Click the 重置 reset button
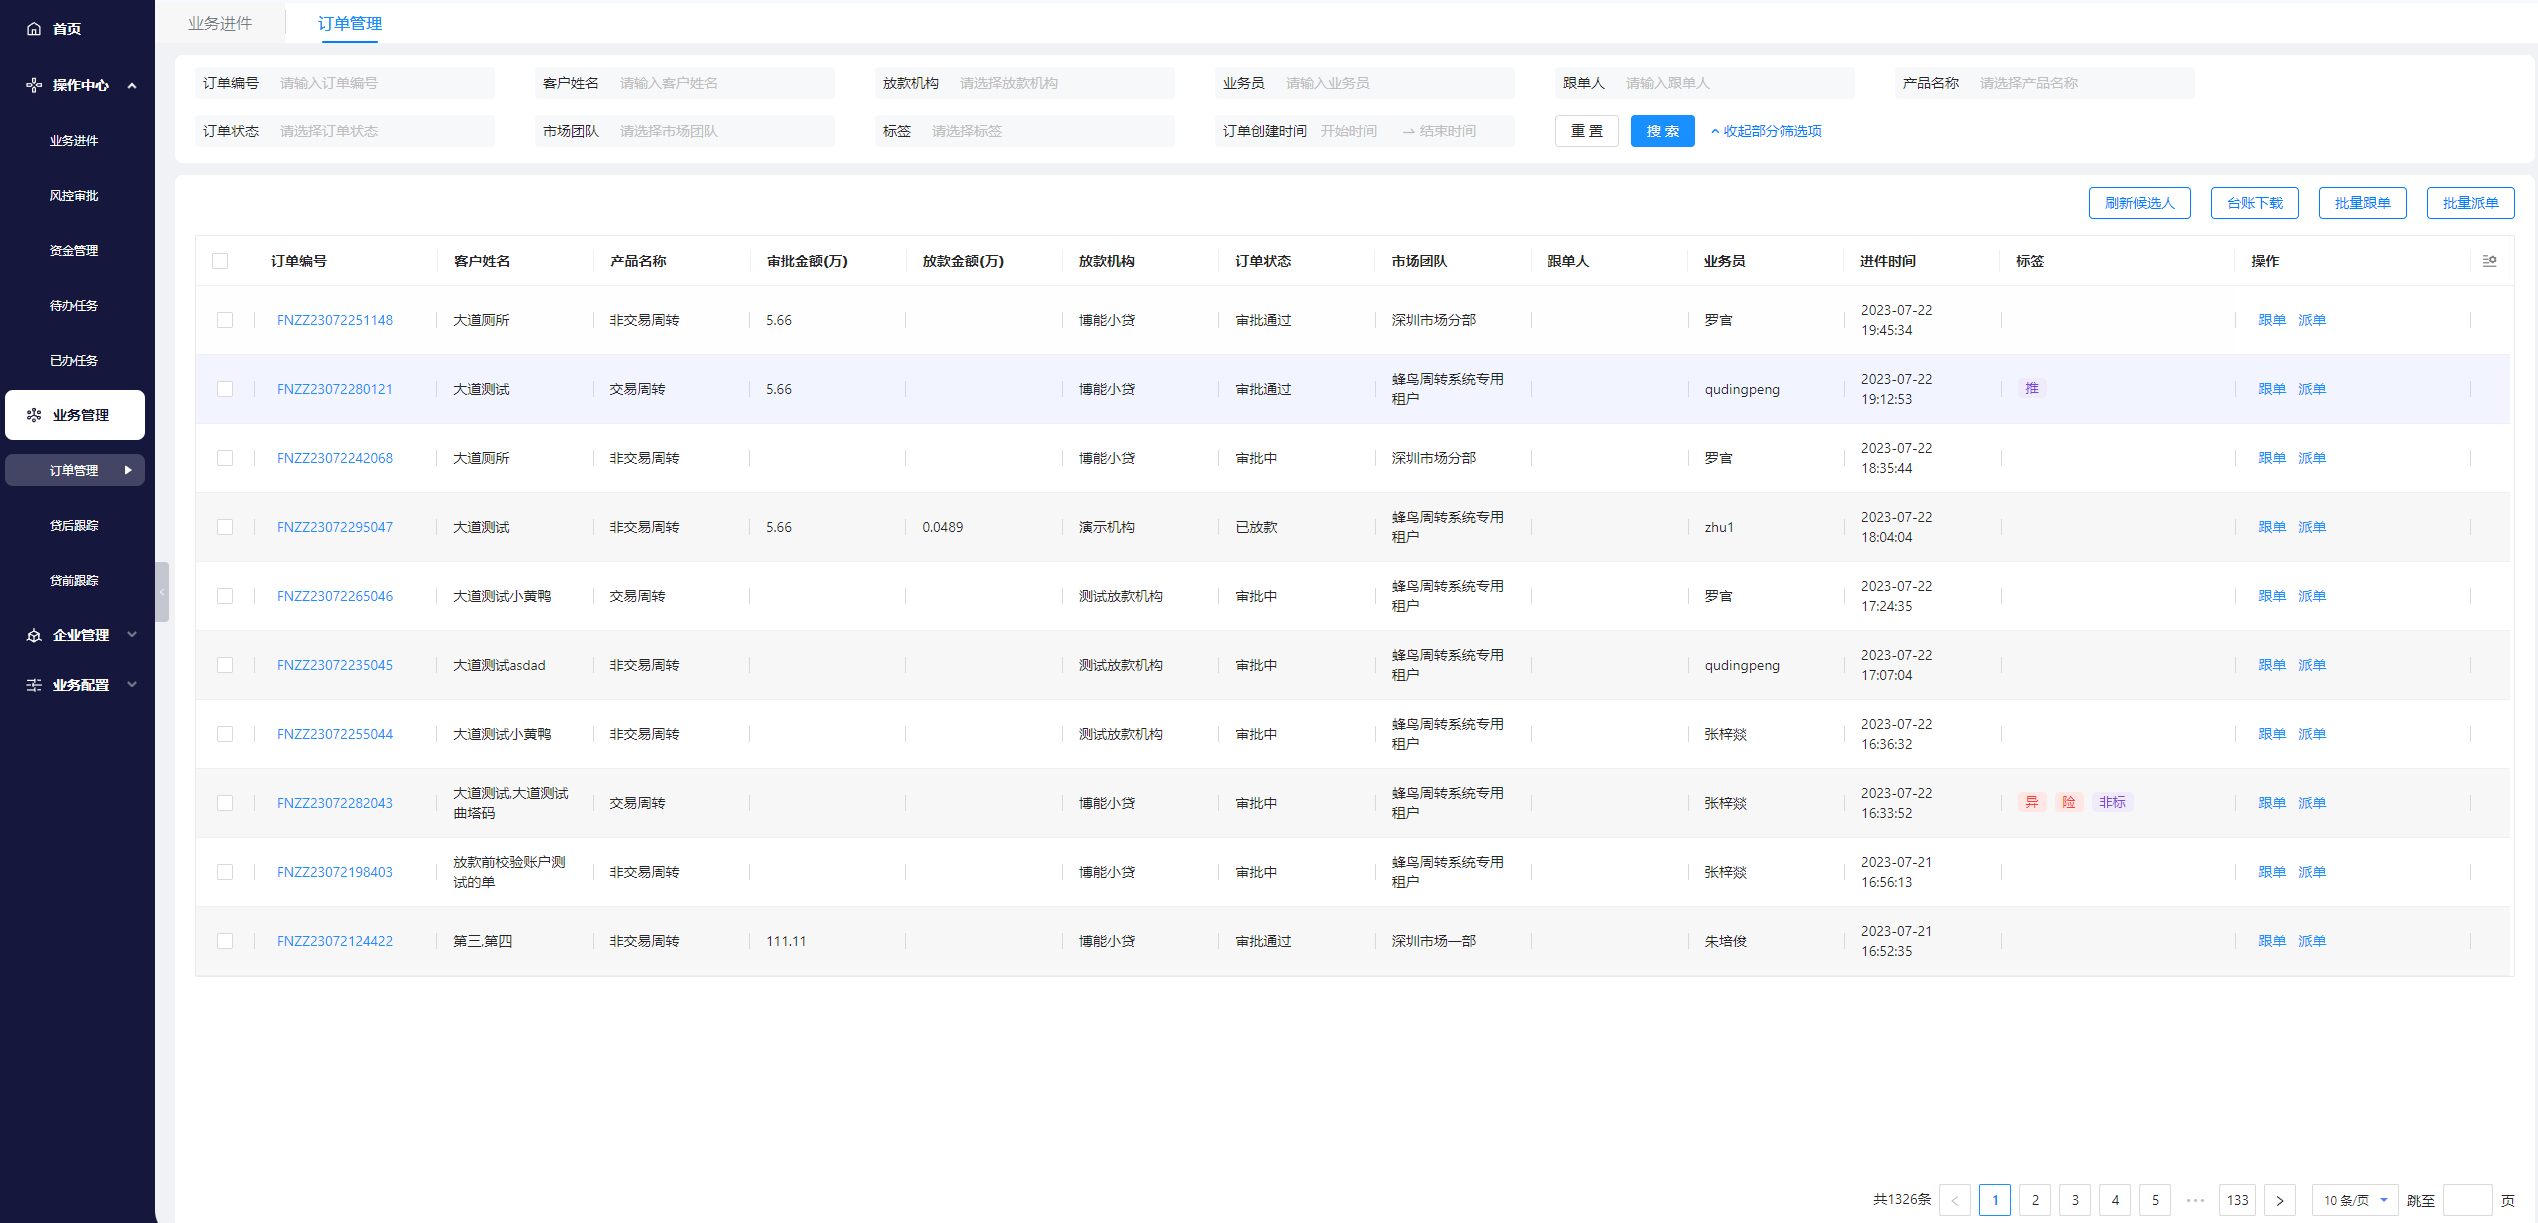The width and height of the screenshot is (2538, 1223). (x=1587, y=131)
